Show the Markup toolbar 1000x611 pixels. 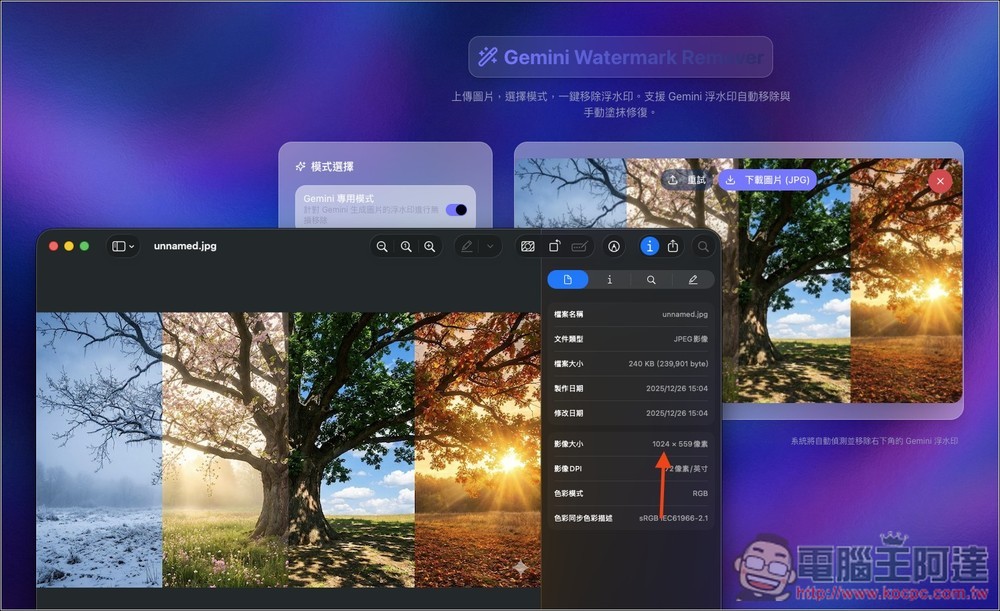point(614,246)
